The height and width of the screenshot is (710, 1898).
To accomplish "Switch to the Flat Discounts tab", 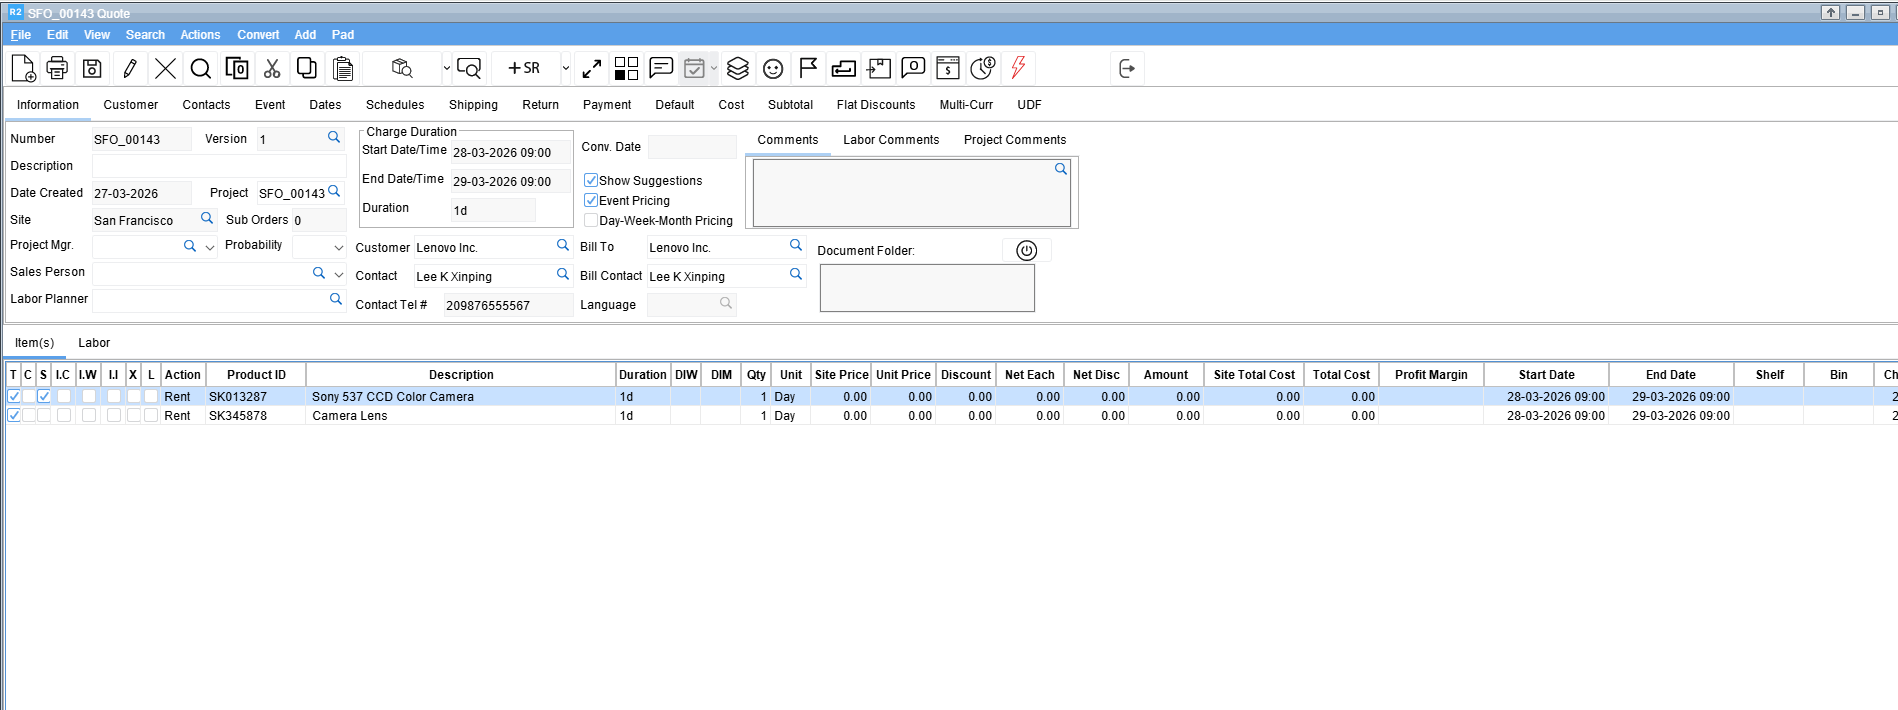I will click(875, 105).
